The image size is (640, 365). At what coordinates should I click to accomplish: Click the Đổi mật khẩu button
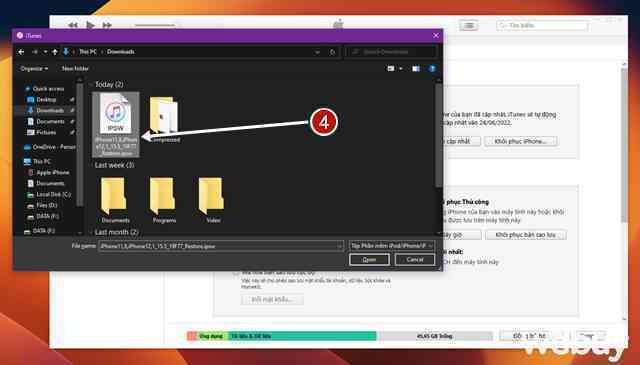point(272,300)
